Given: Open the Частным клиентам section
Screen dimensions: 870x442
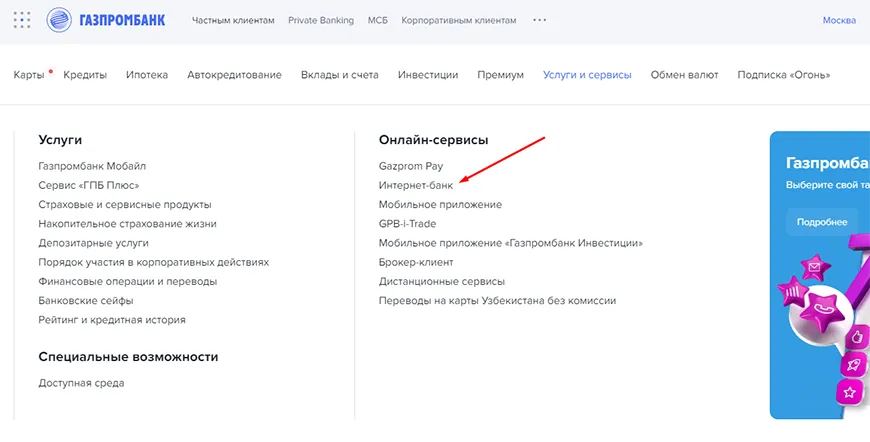Looking at the screenshot, I should click(x=233, y=20).
